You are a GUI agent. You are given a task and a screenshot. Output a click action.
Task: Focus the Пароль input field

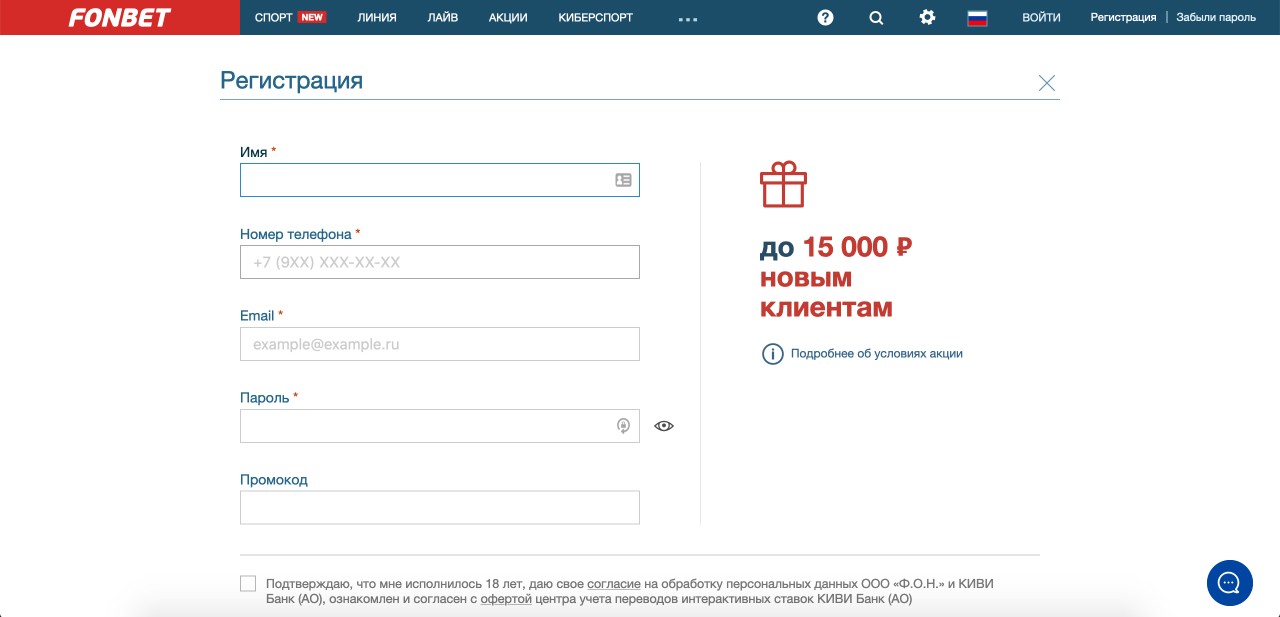tap(440, 426)
